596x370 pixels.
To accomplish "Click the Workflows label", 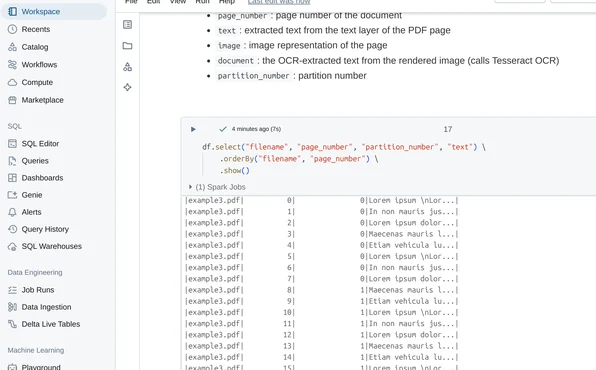I will point(39,65).
